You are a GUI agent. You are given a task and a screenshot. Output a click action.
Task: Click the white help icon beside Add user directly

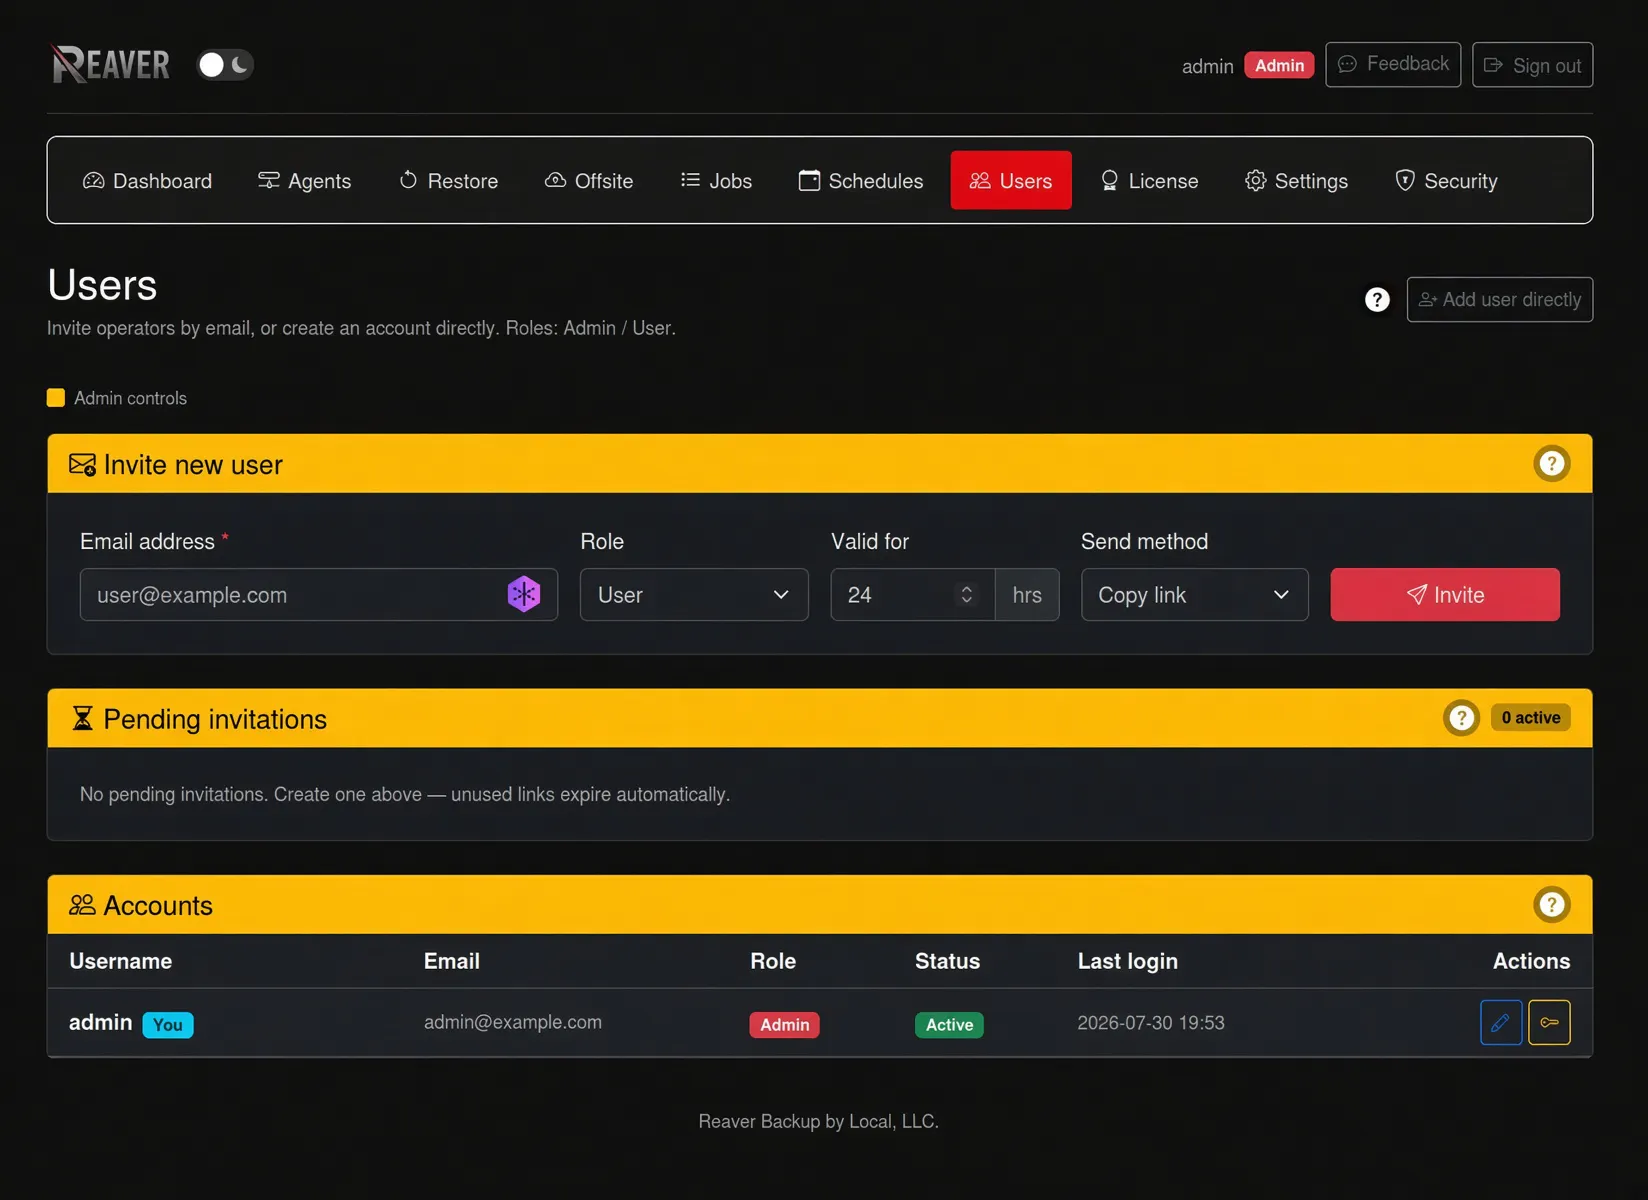1377,300
